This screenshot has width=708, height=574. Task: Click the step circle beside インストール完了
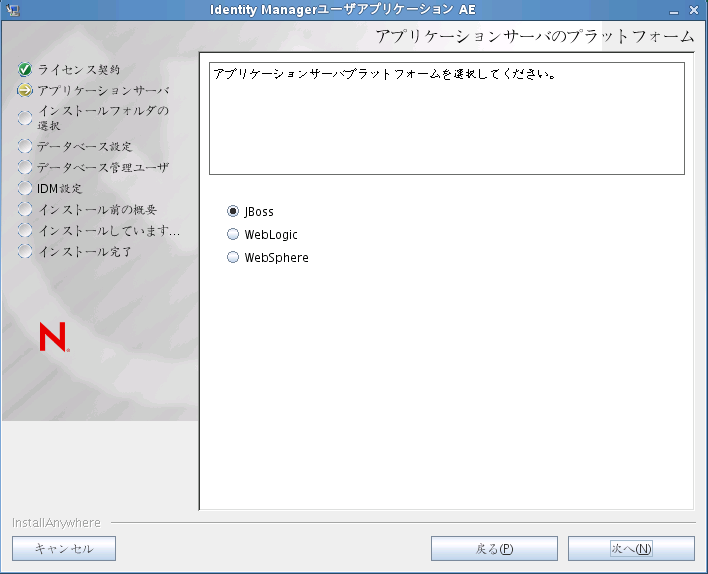pos(25,251)
